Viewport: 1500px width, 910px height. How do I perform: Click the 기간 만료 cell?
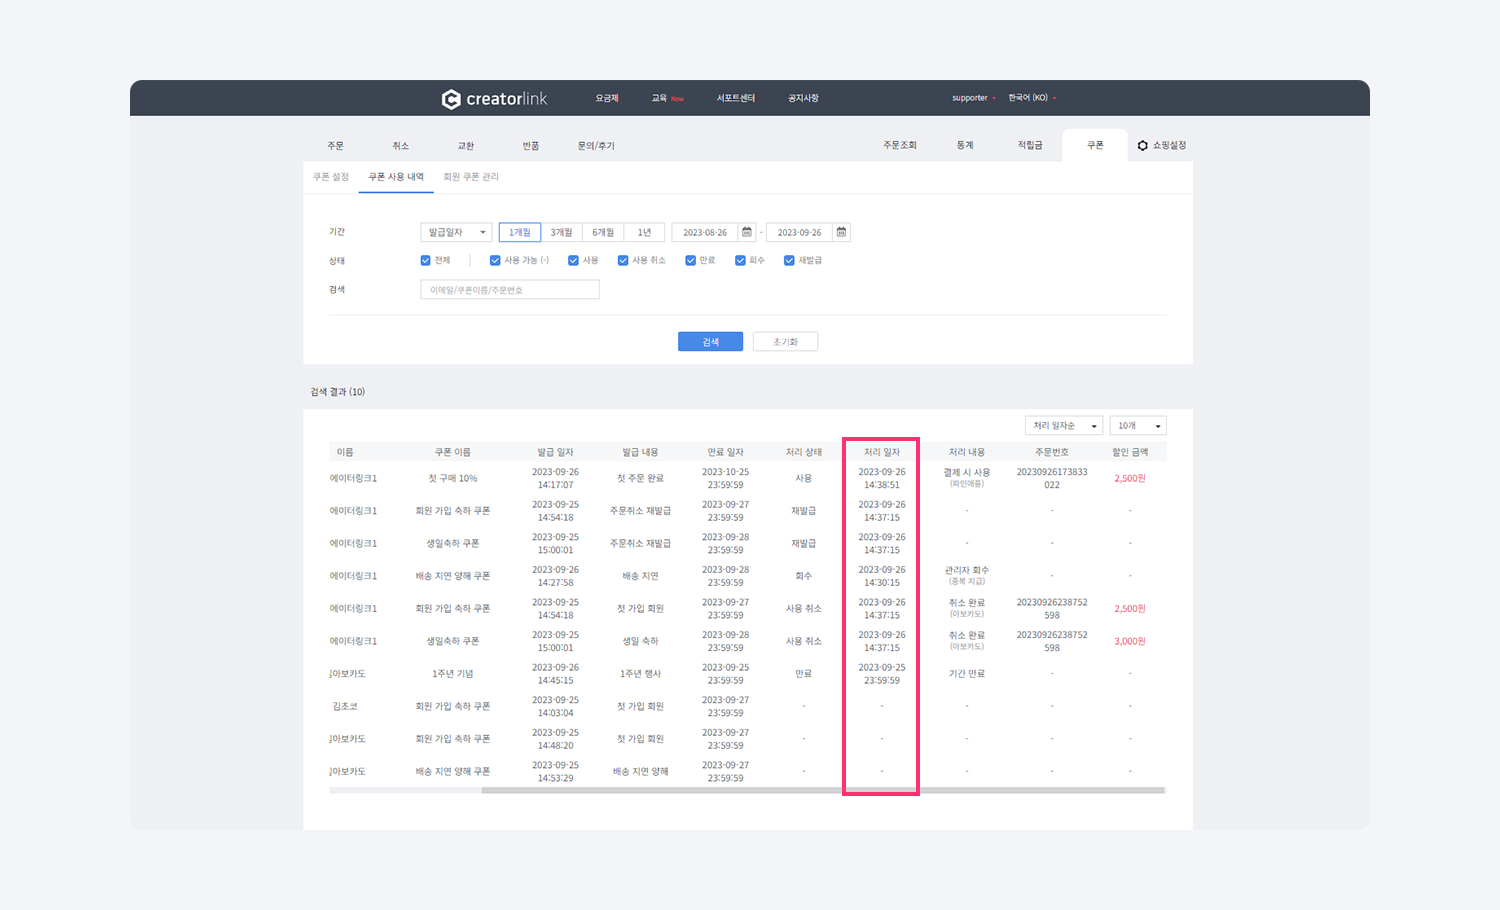point(967,674)
